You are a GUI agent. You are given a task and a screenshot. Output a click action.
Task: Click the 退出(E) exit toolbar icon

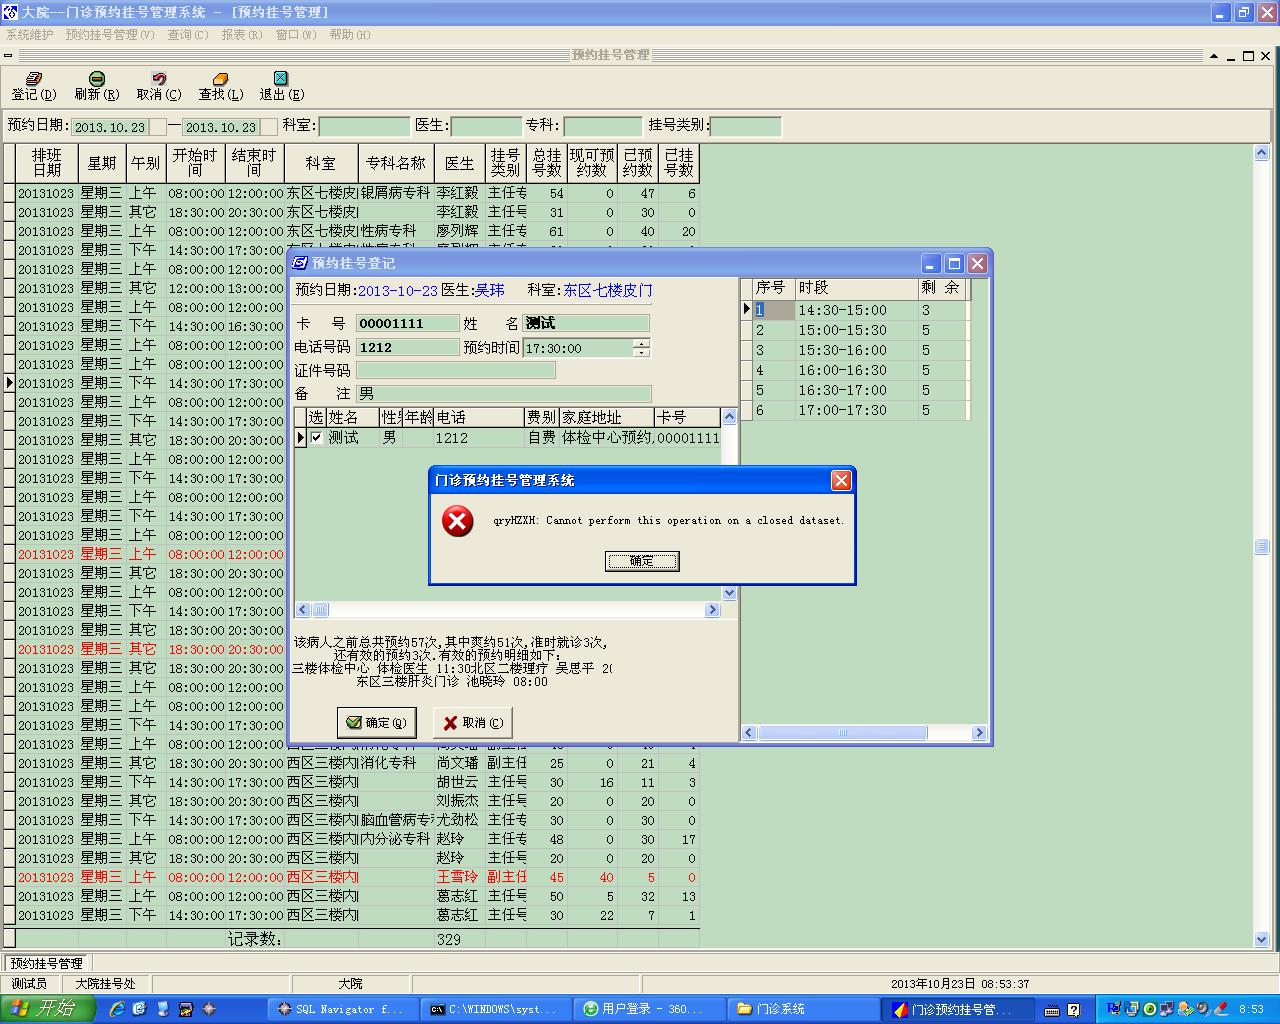pos(281,78)
